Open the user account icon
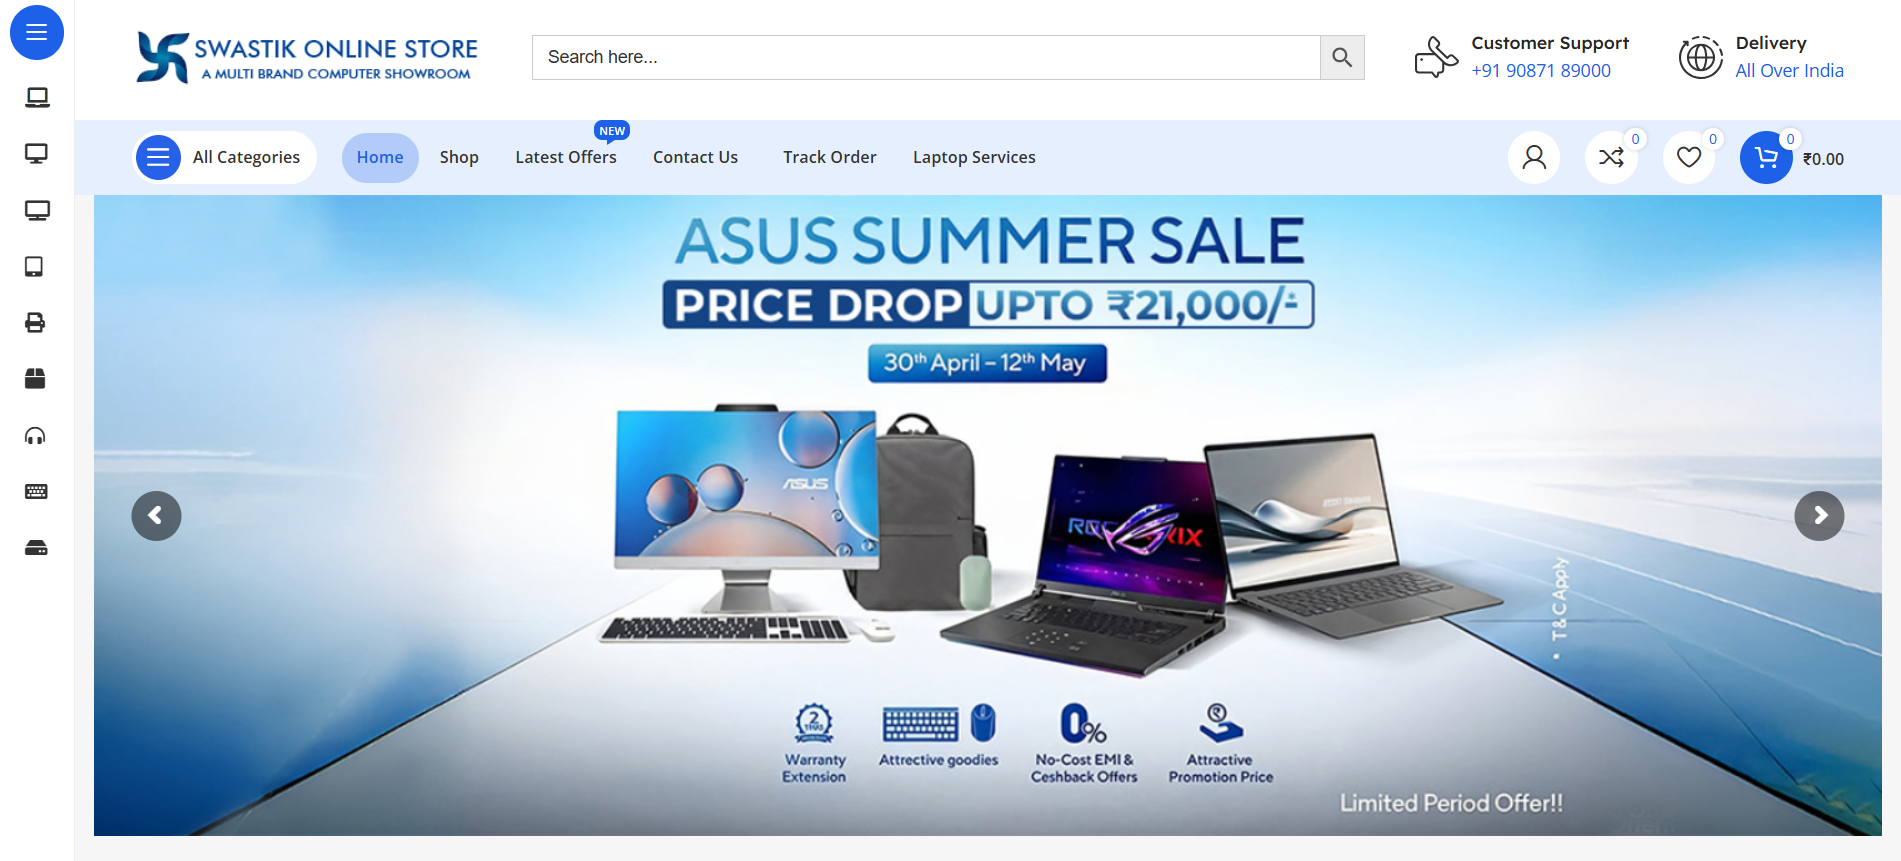 coord(1534,157)
